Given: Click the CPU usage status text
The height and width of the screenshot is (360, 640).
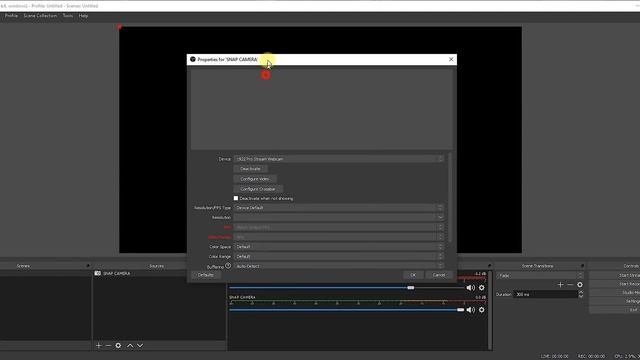Looking at the screenshot, I should [627, 356].
